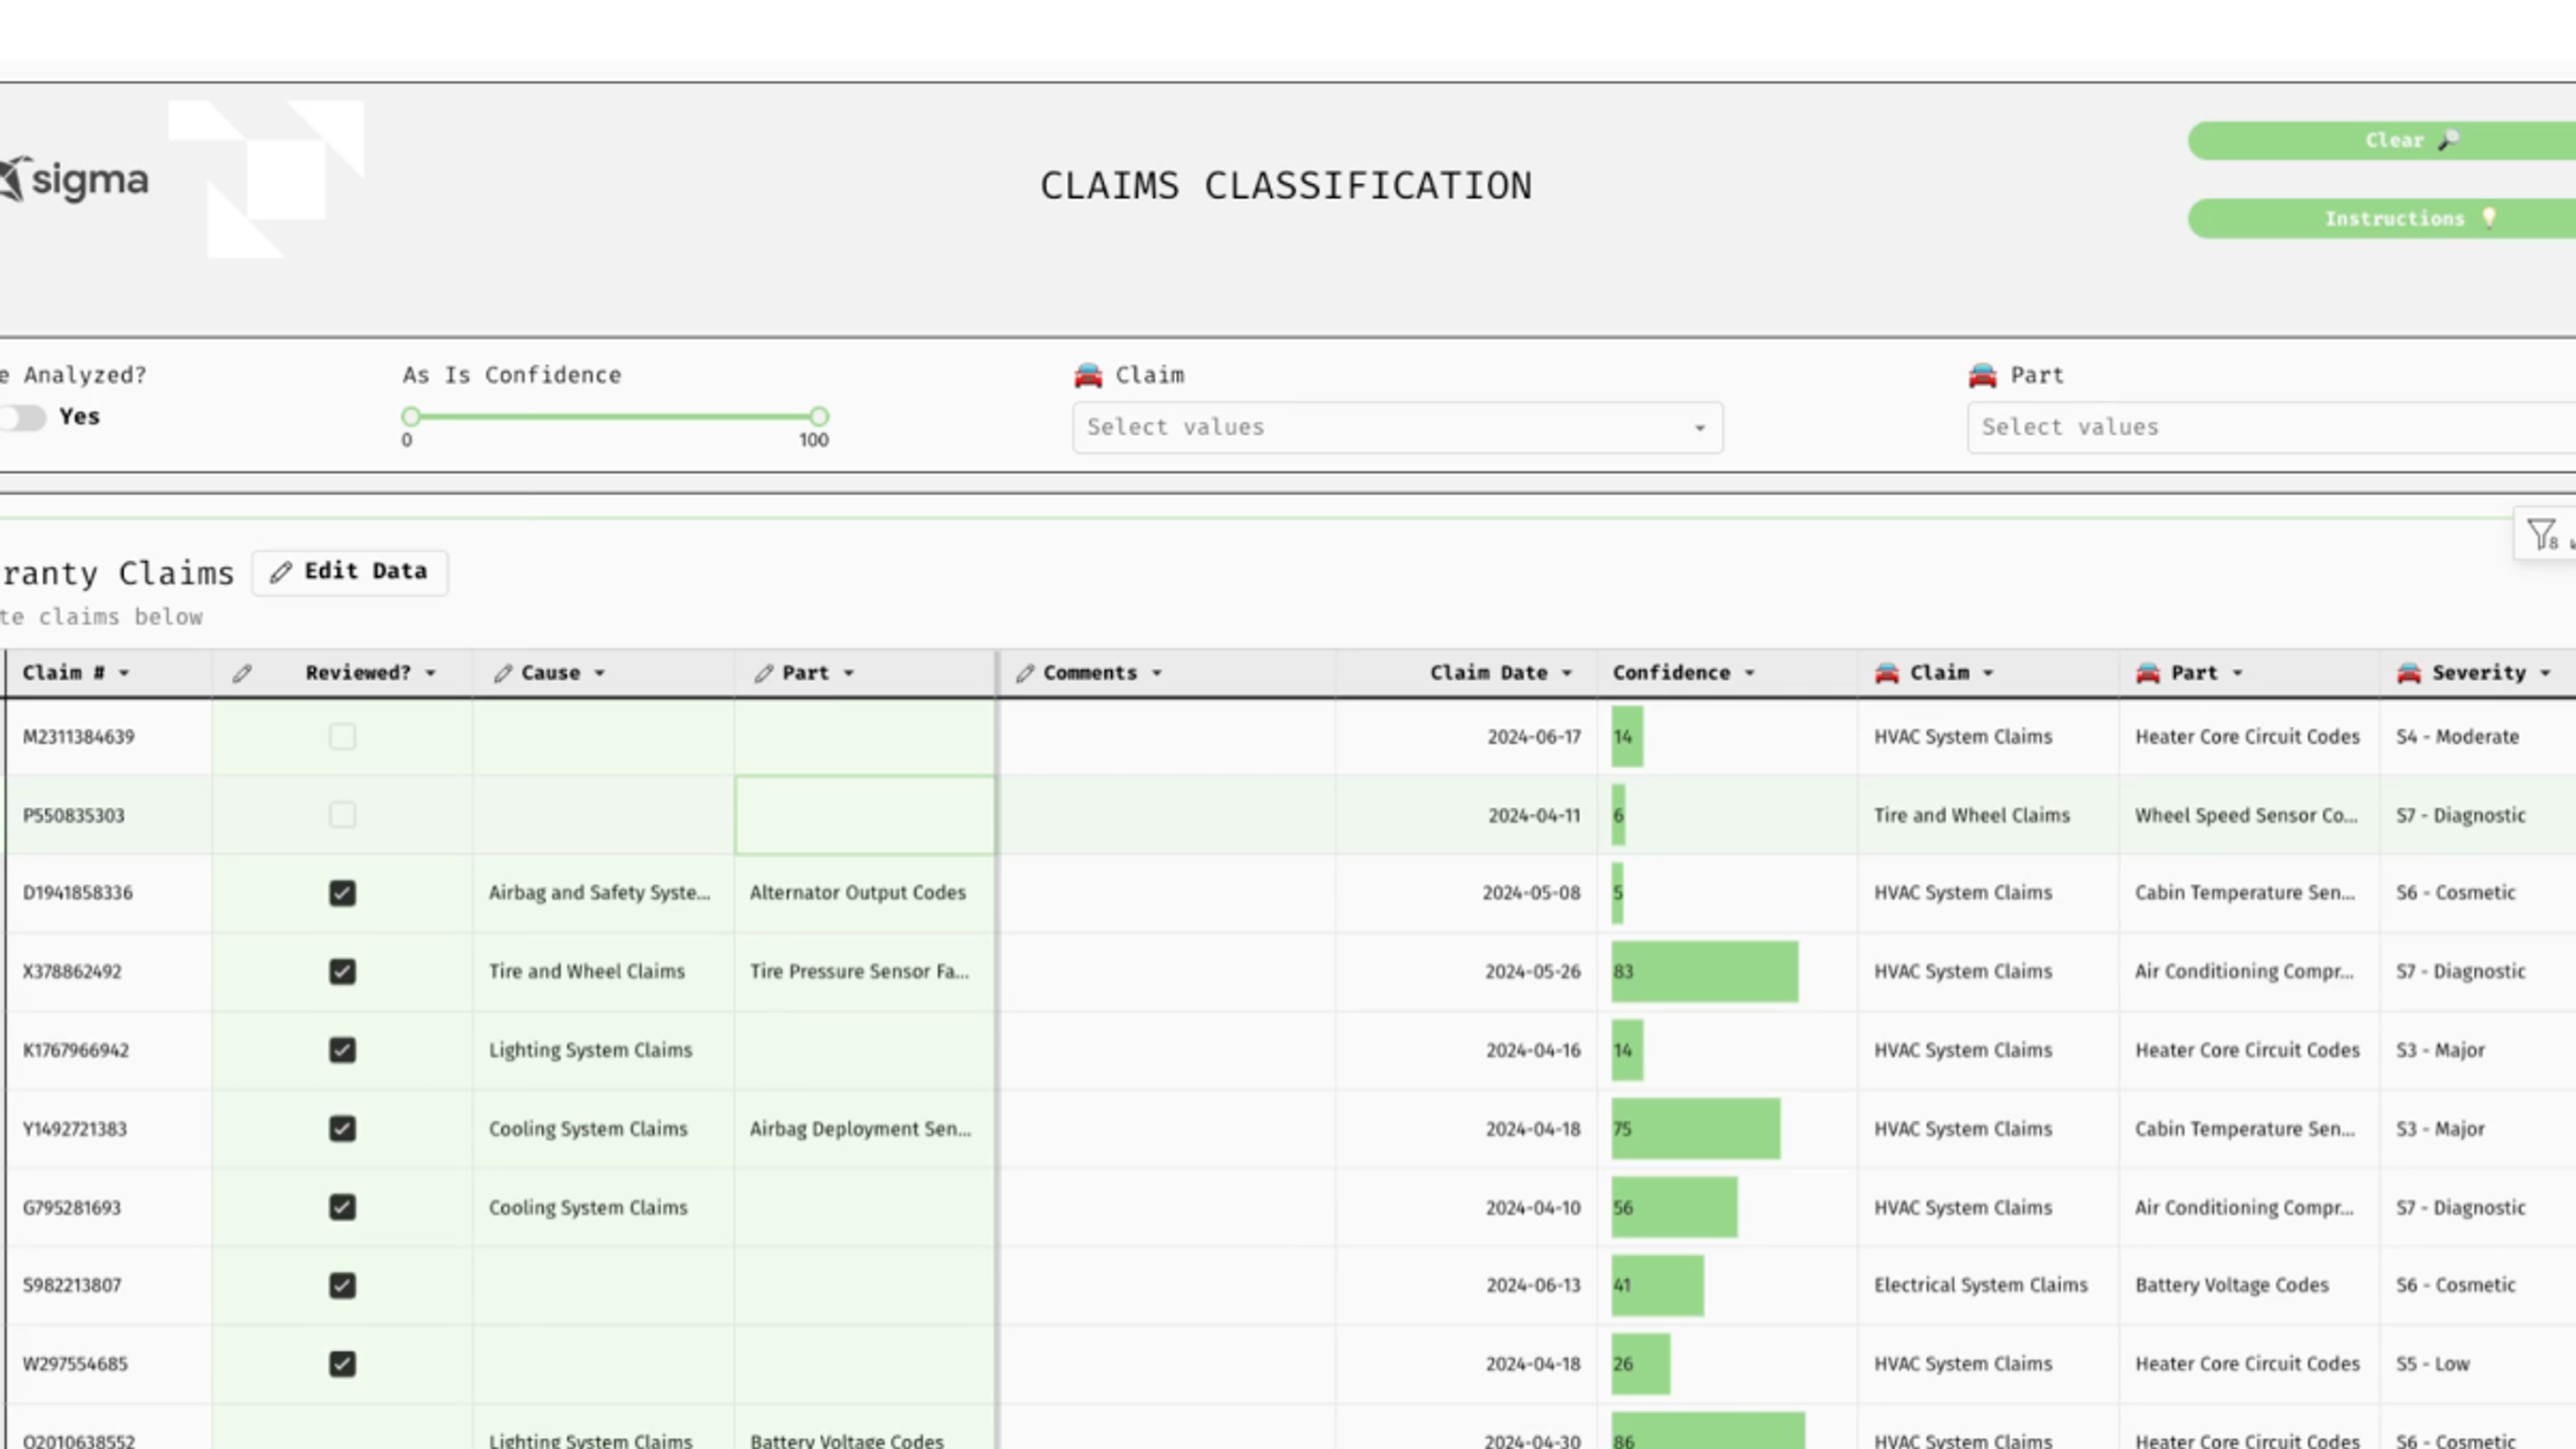Open the car Part column menu arrow
The width and height of the screenshot is (2576, 1449).
[x=2237, y=674]
